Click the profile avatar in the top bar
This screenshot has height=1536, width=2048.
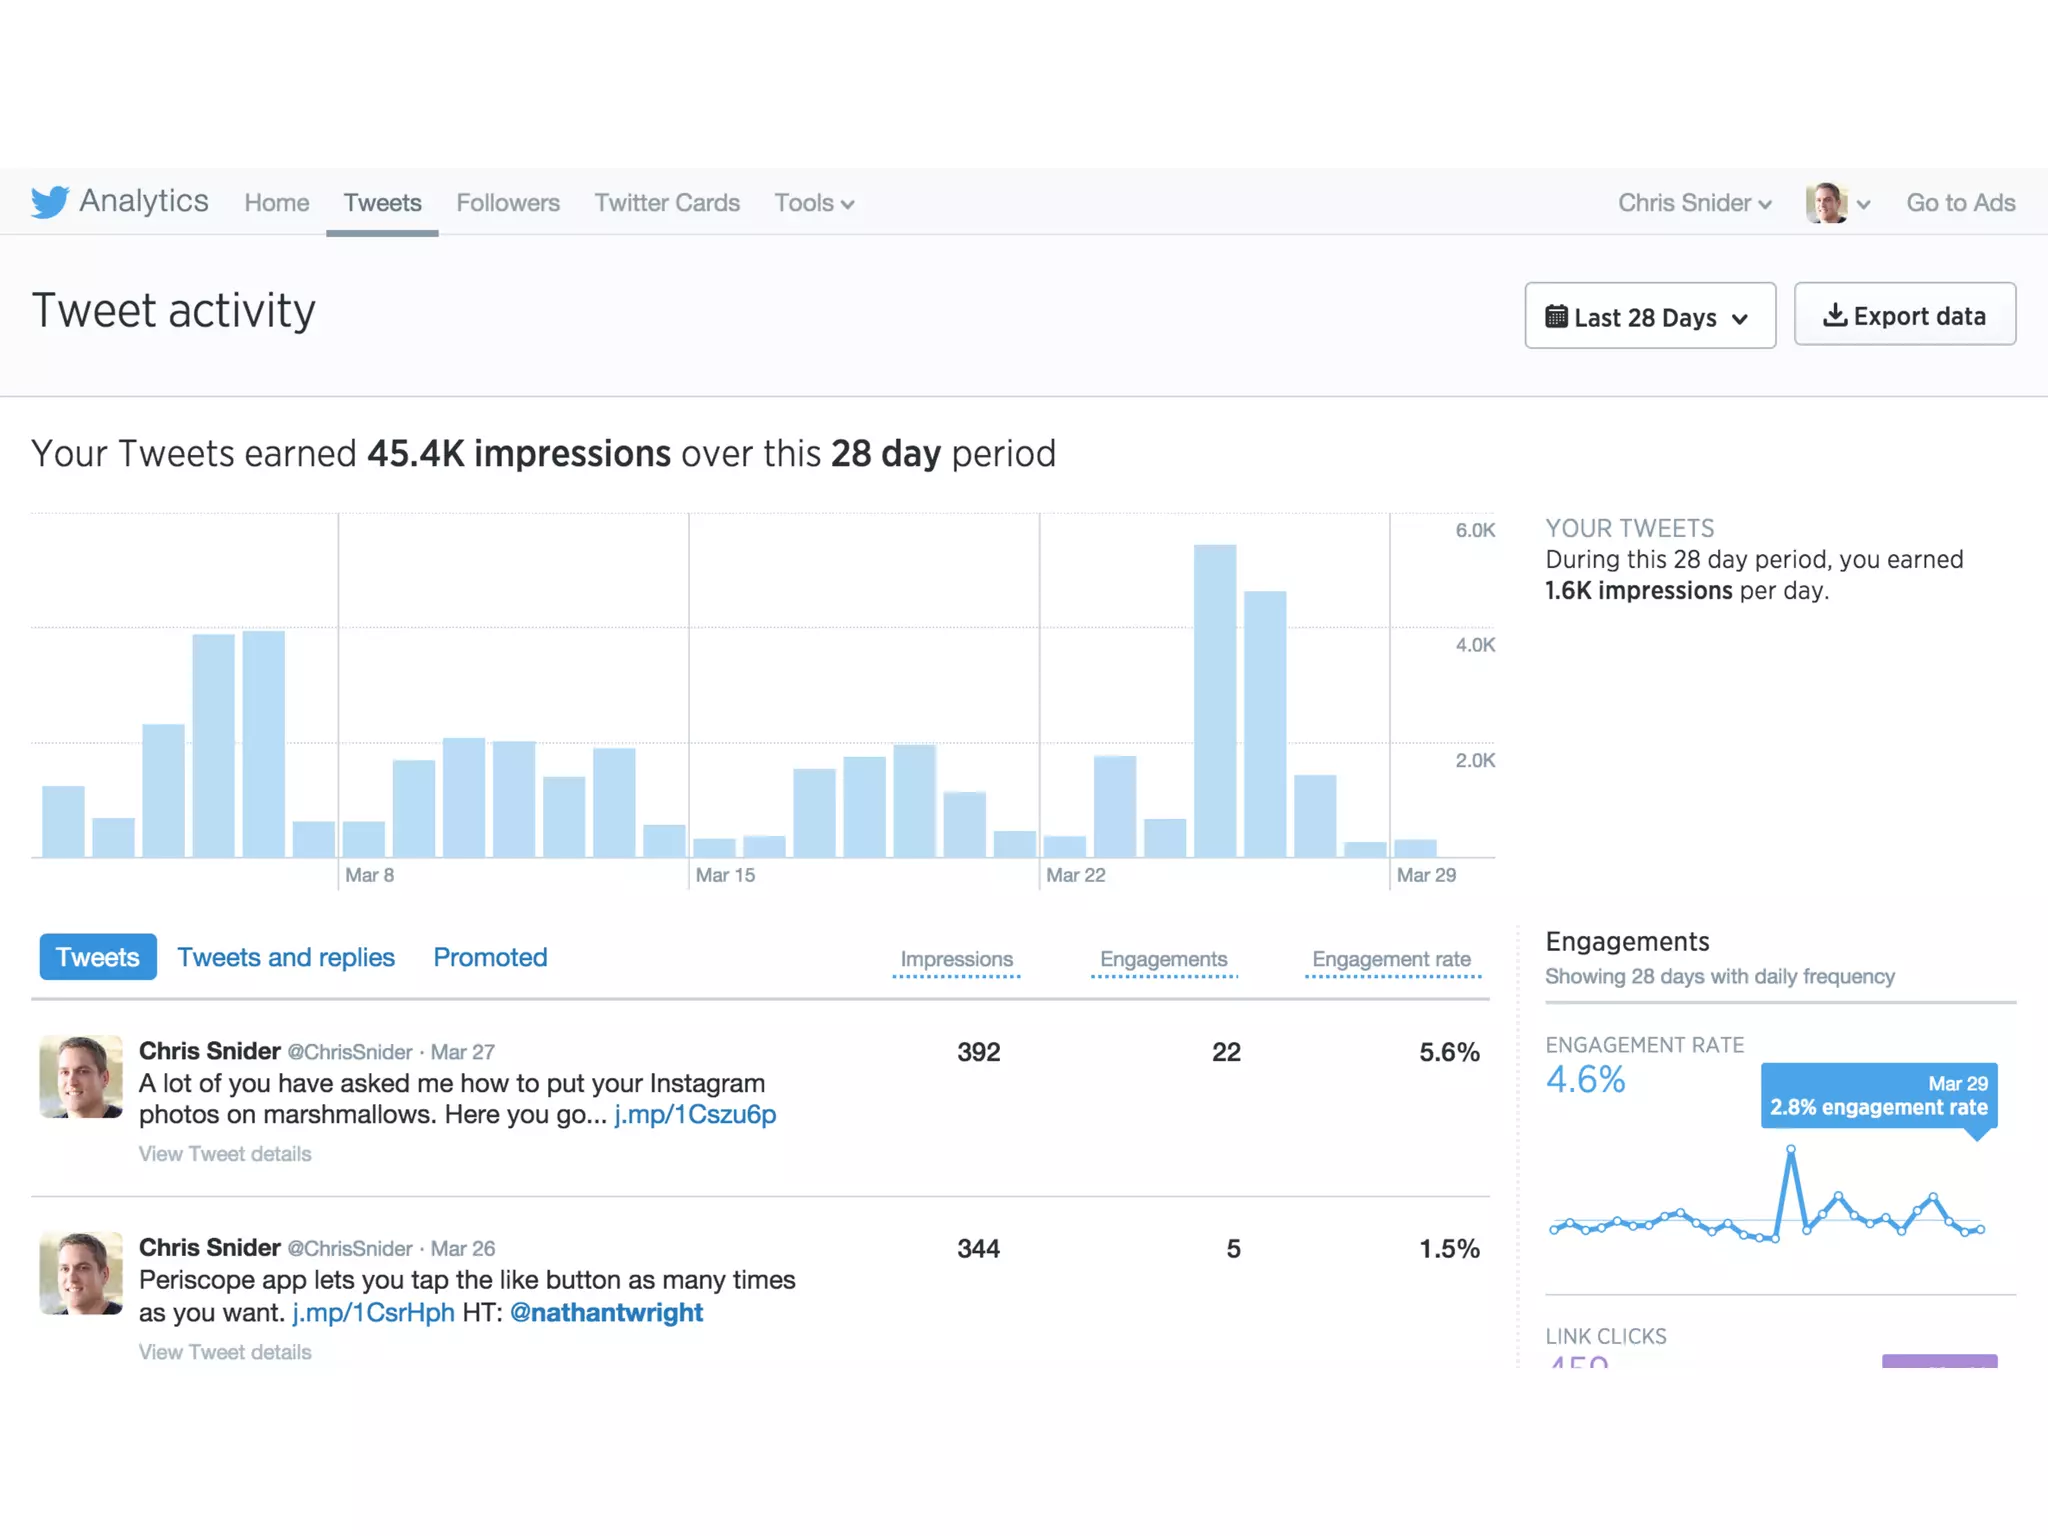coord(1826,203)
